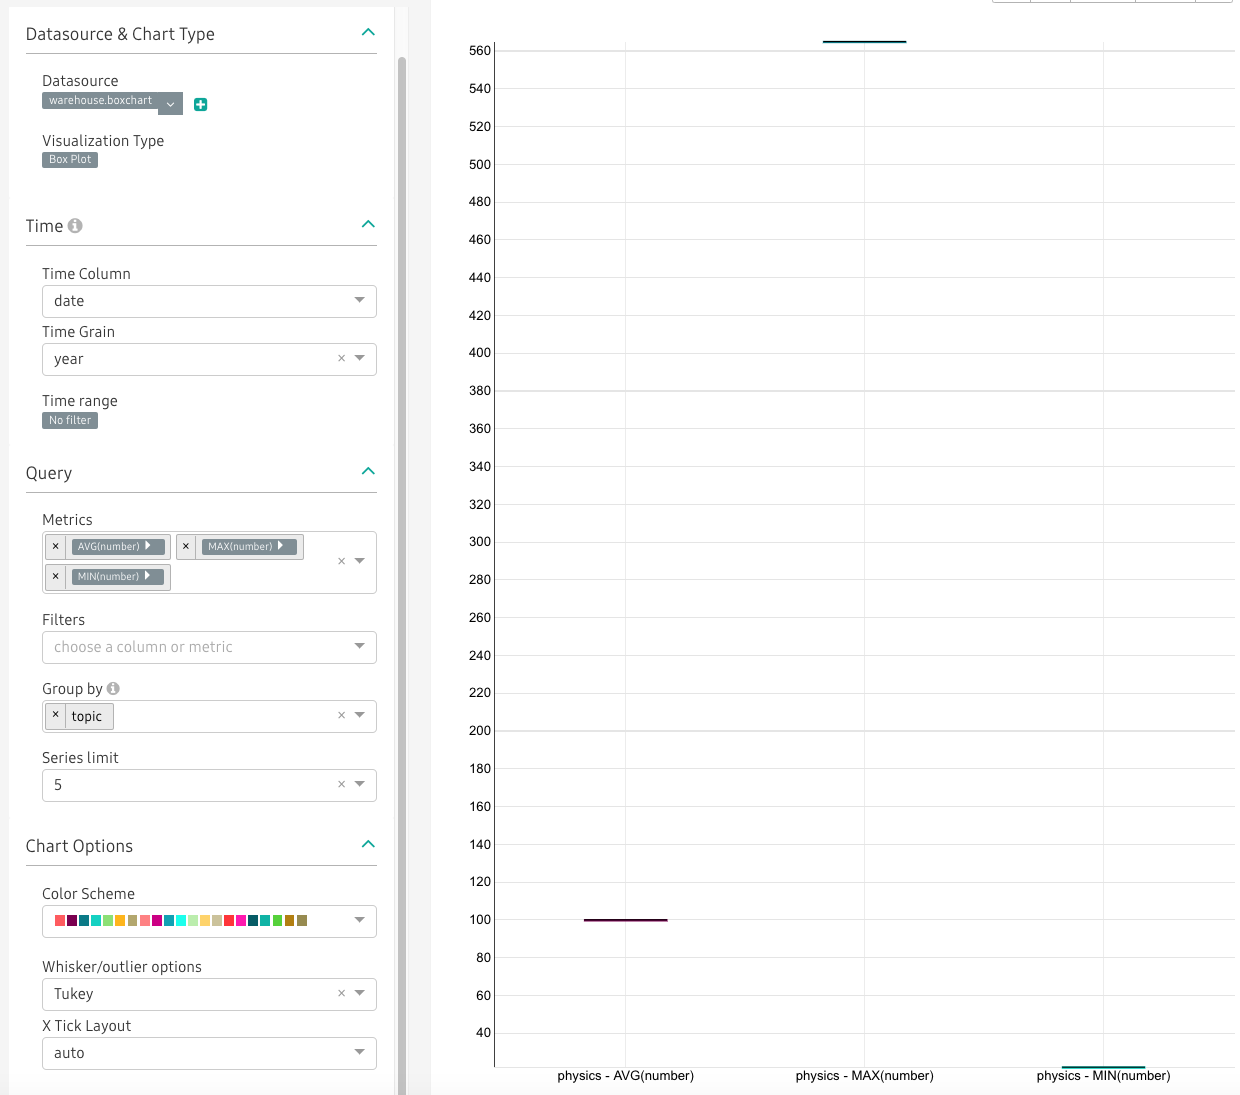The height and width of the screenshot is (1095, 1240).
Task: Remove the AVG(number) metric
Action: (56, 546)
